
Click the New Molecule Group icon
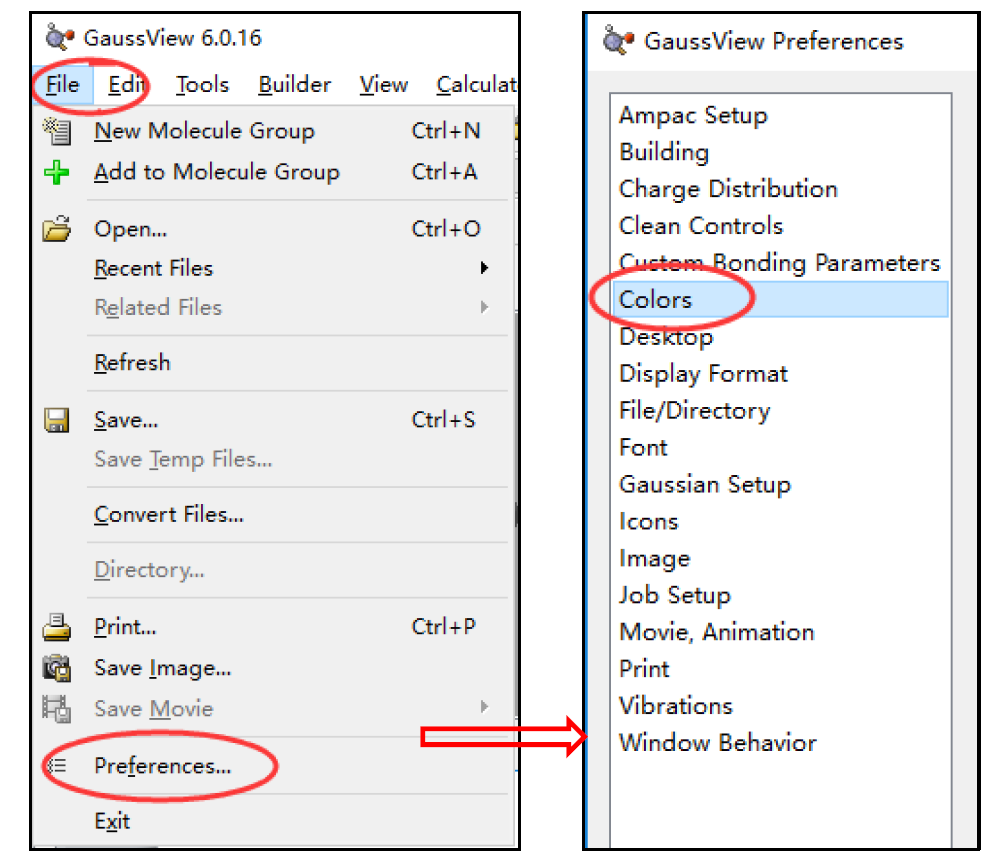point(57,130)
